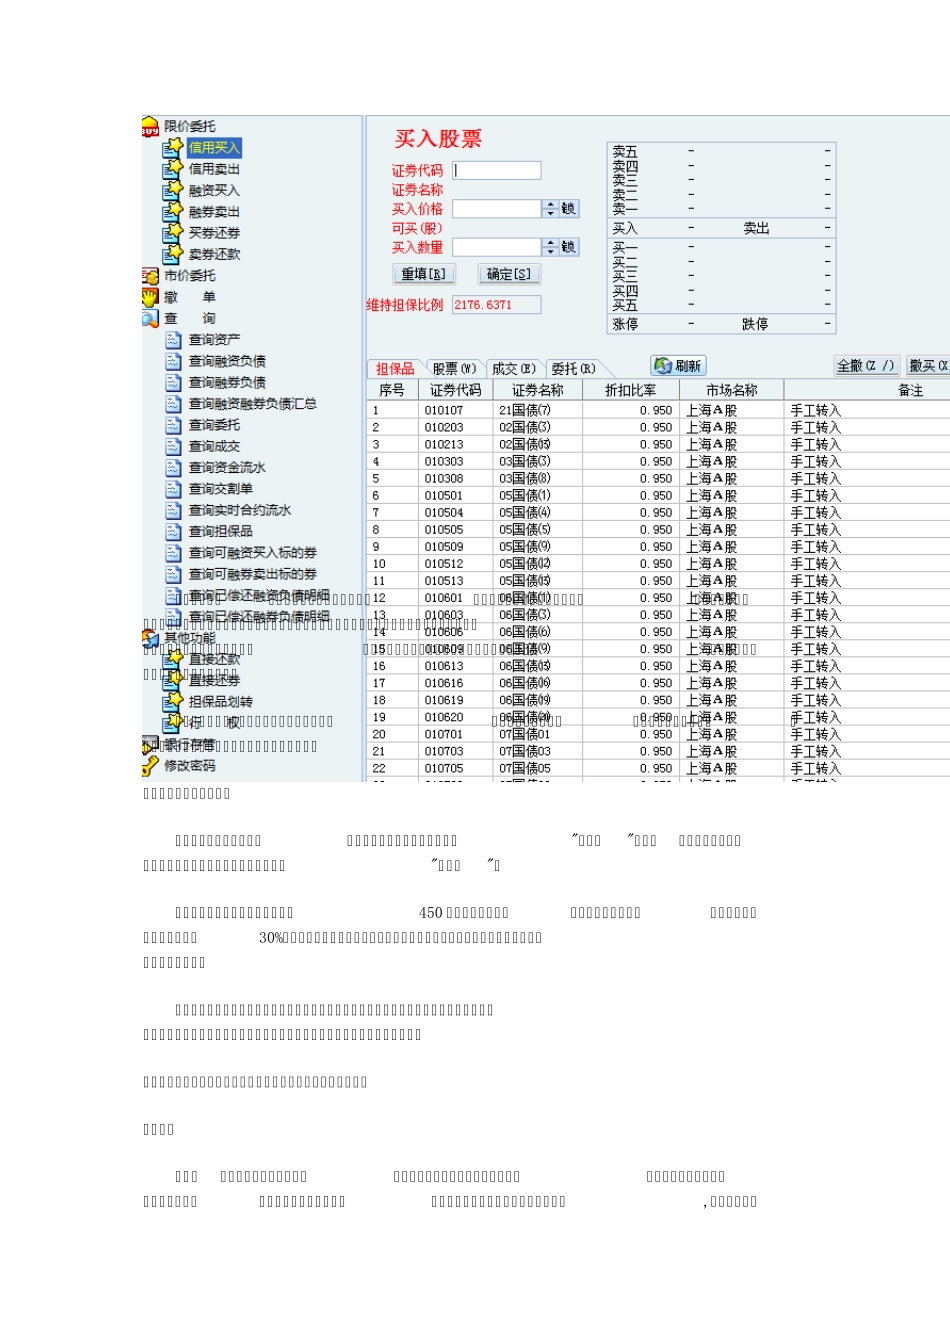Click the document icon beside 查询担保品
Screen dimensions: 950x1344
[x=173, y=531]
